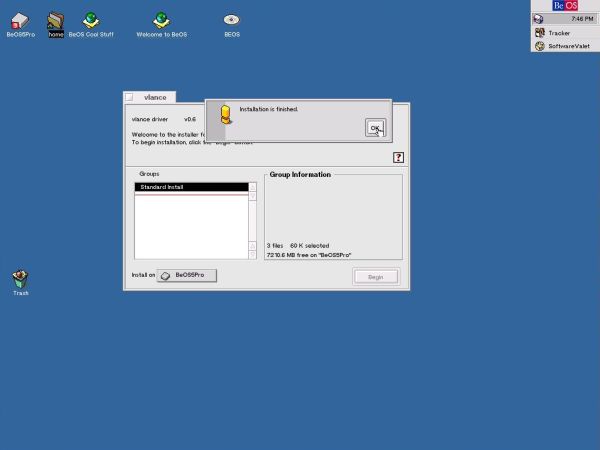Viewport: 600px width, 450px height.
Task: Click the v0.6 version text
Action: tap(190, 119)
